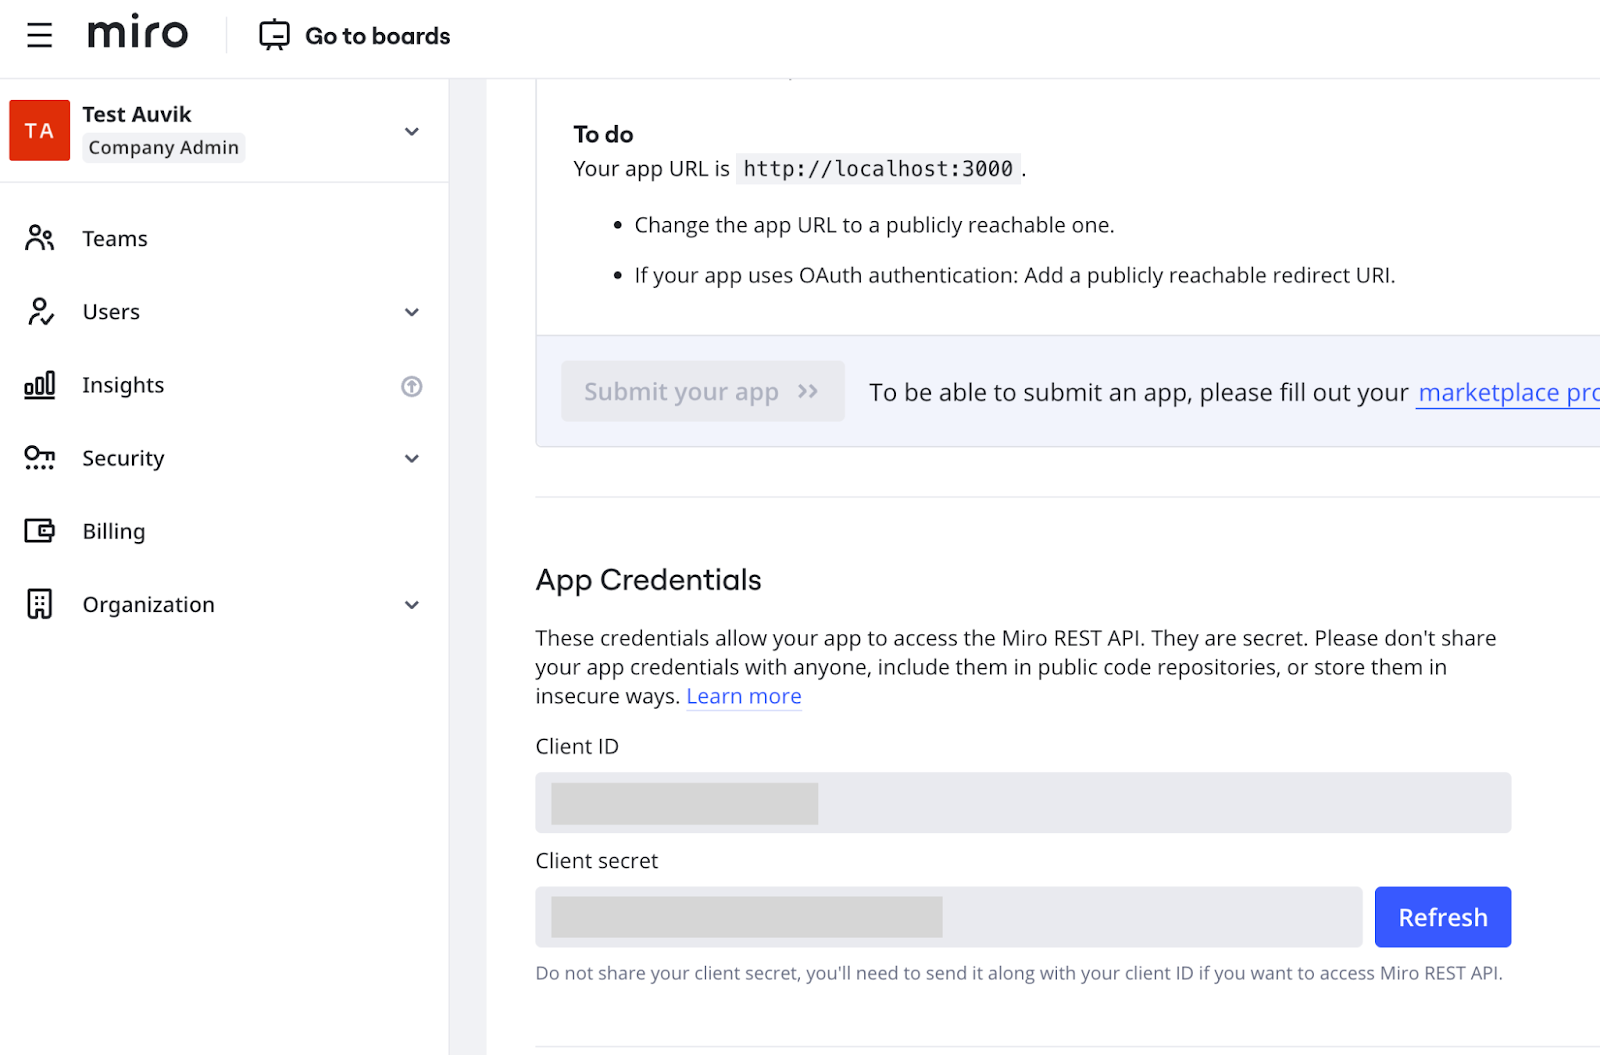
Task: Click the Insights bar chart icon
Action: point(40,385)
